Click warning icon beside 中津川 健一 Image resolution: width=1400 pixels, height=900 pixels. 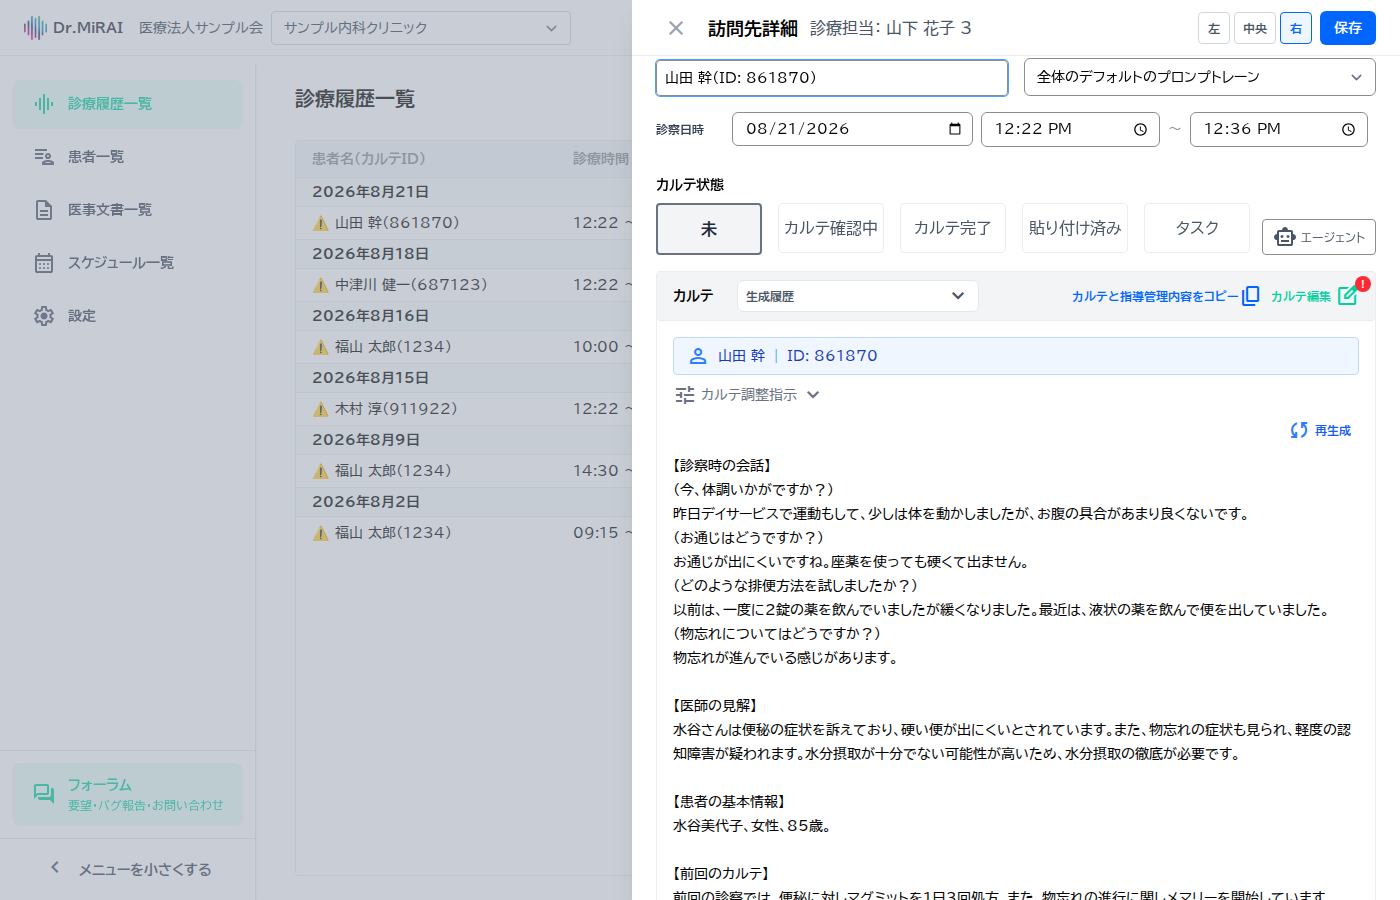321,285
